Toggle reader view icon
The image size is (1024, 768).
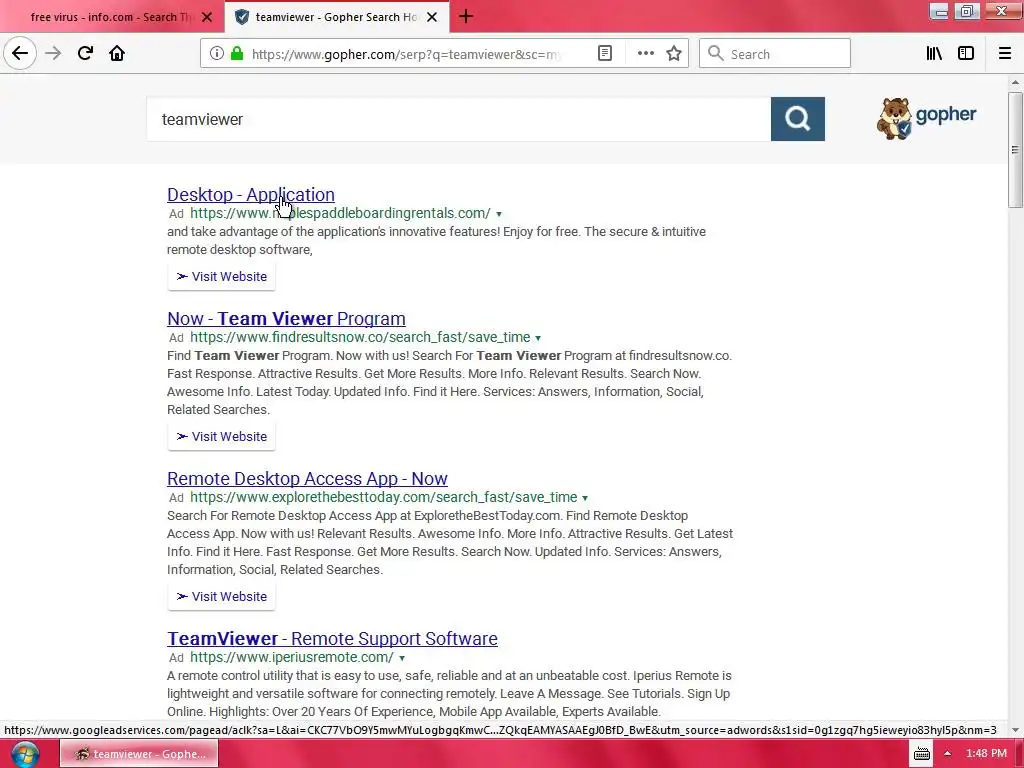605,54
